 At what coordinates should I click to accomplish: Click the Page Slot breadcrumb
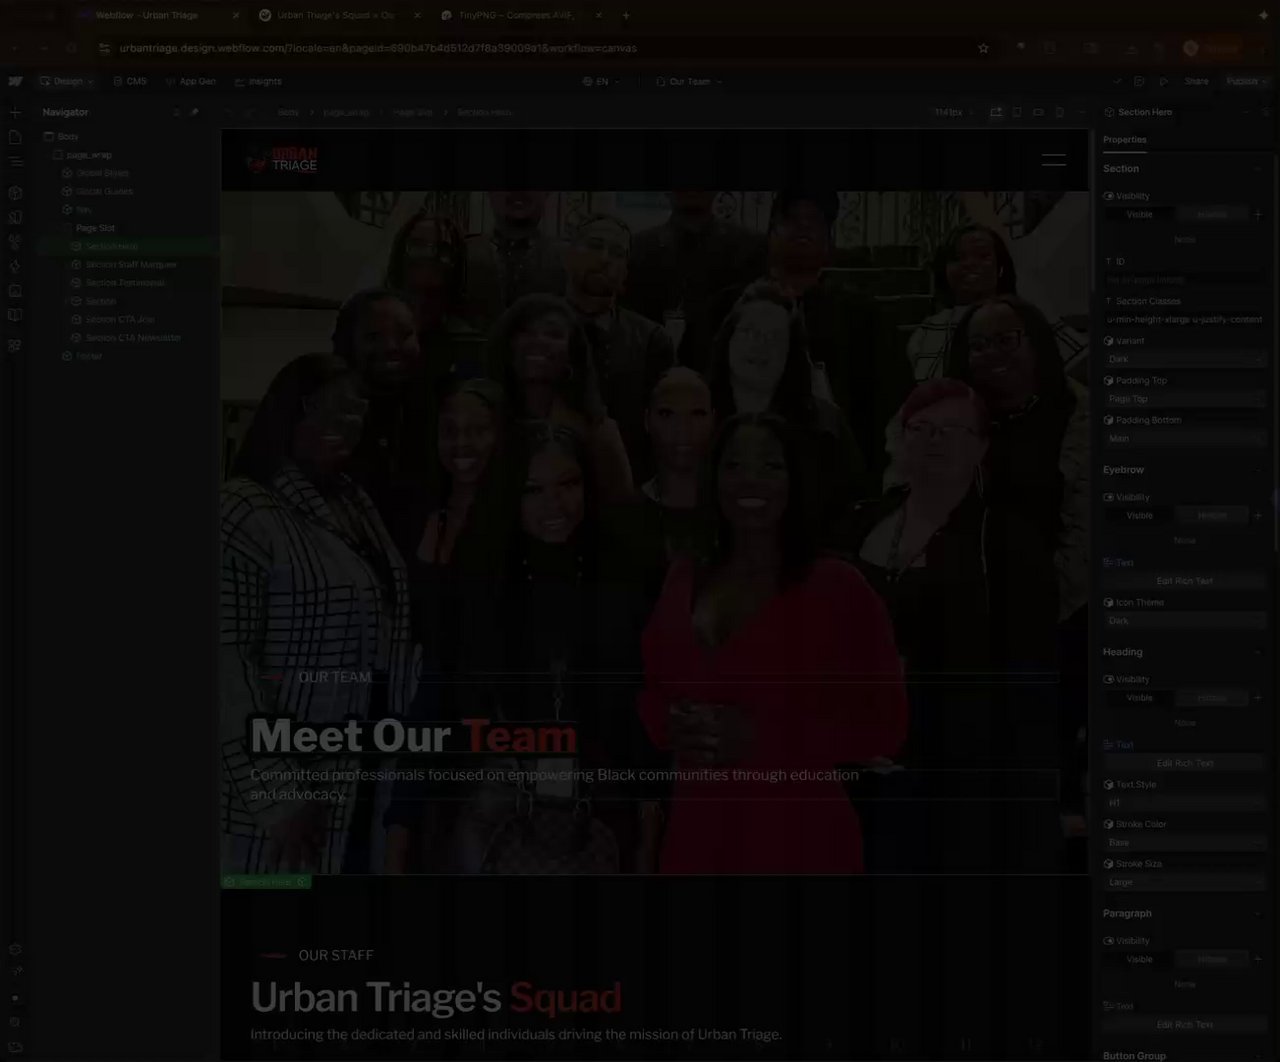click(413, 112)
